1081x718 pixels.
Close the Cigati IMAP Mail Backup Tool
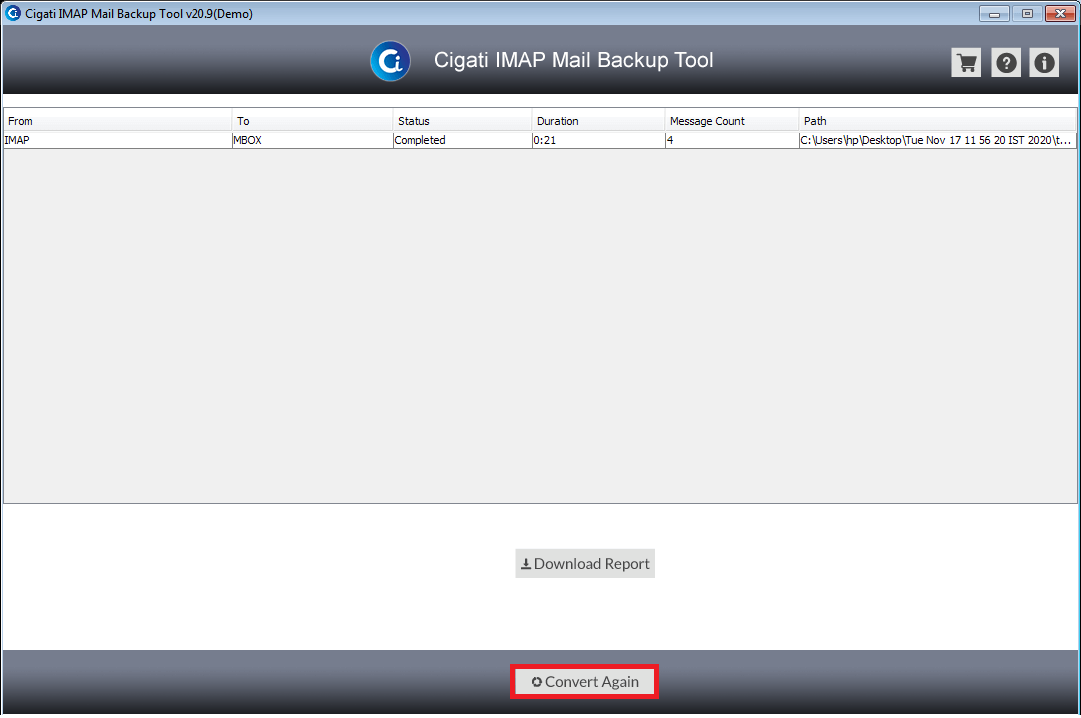[1060, 14]
